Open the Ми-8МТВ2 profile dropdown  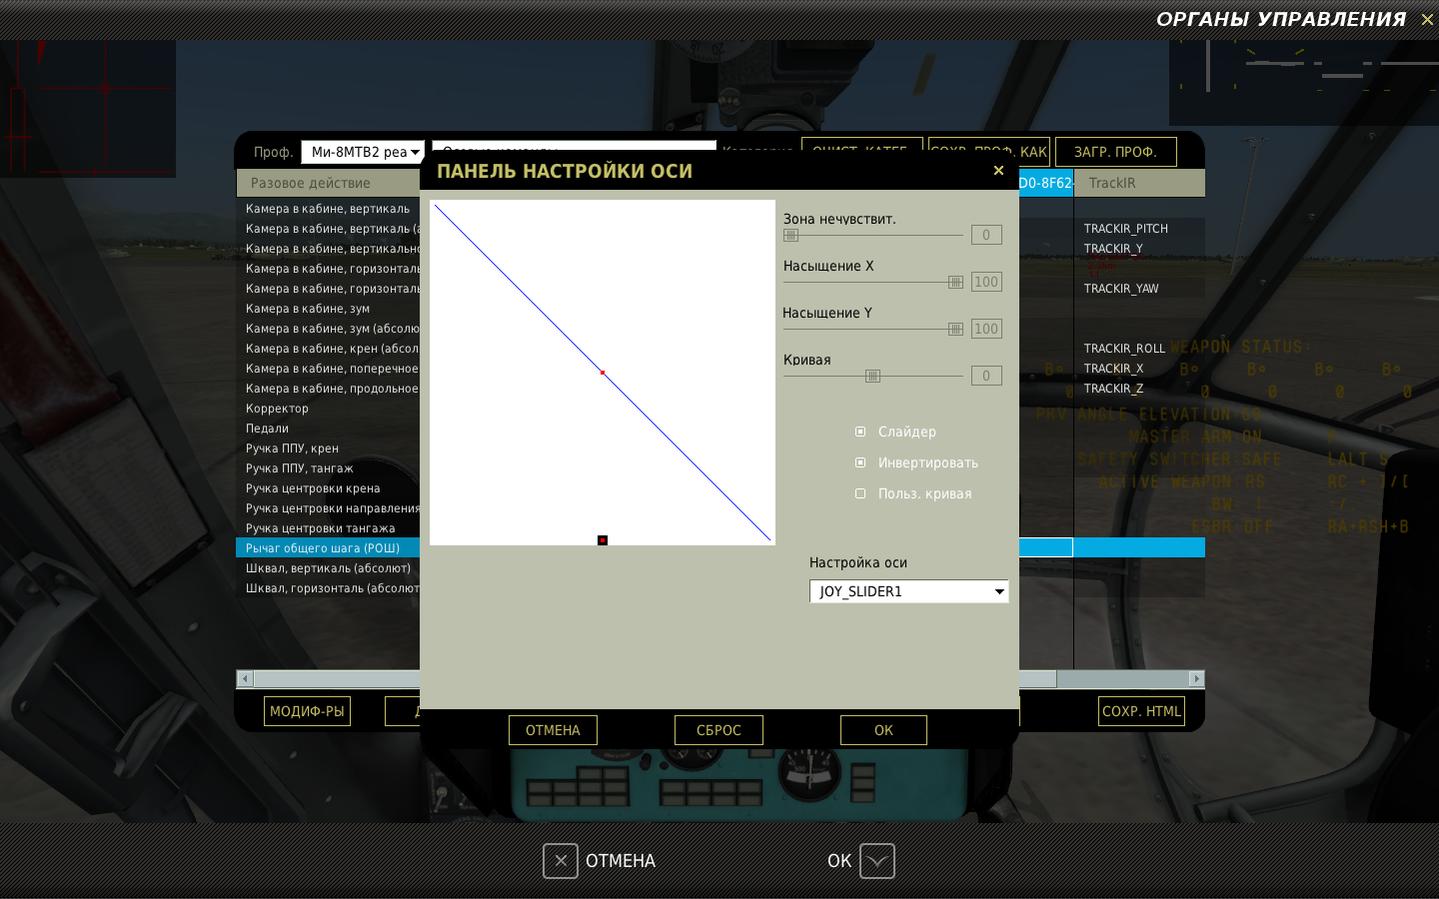[x=363, y=152]
